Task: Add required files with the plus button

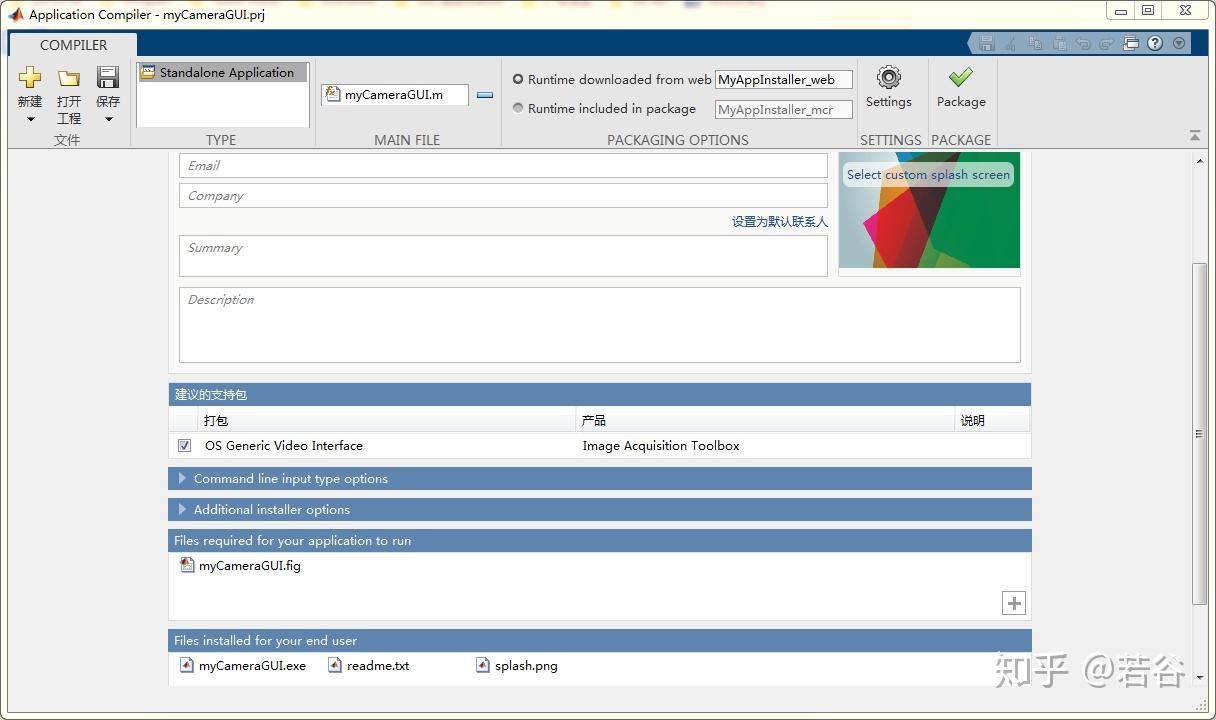Action: pos(1014,603)
